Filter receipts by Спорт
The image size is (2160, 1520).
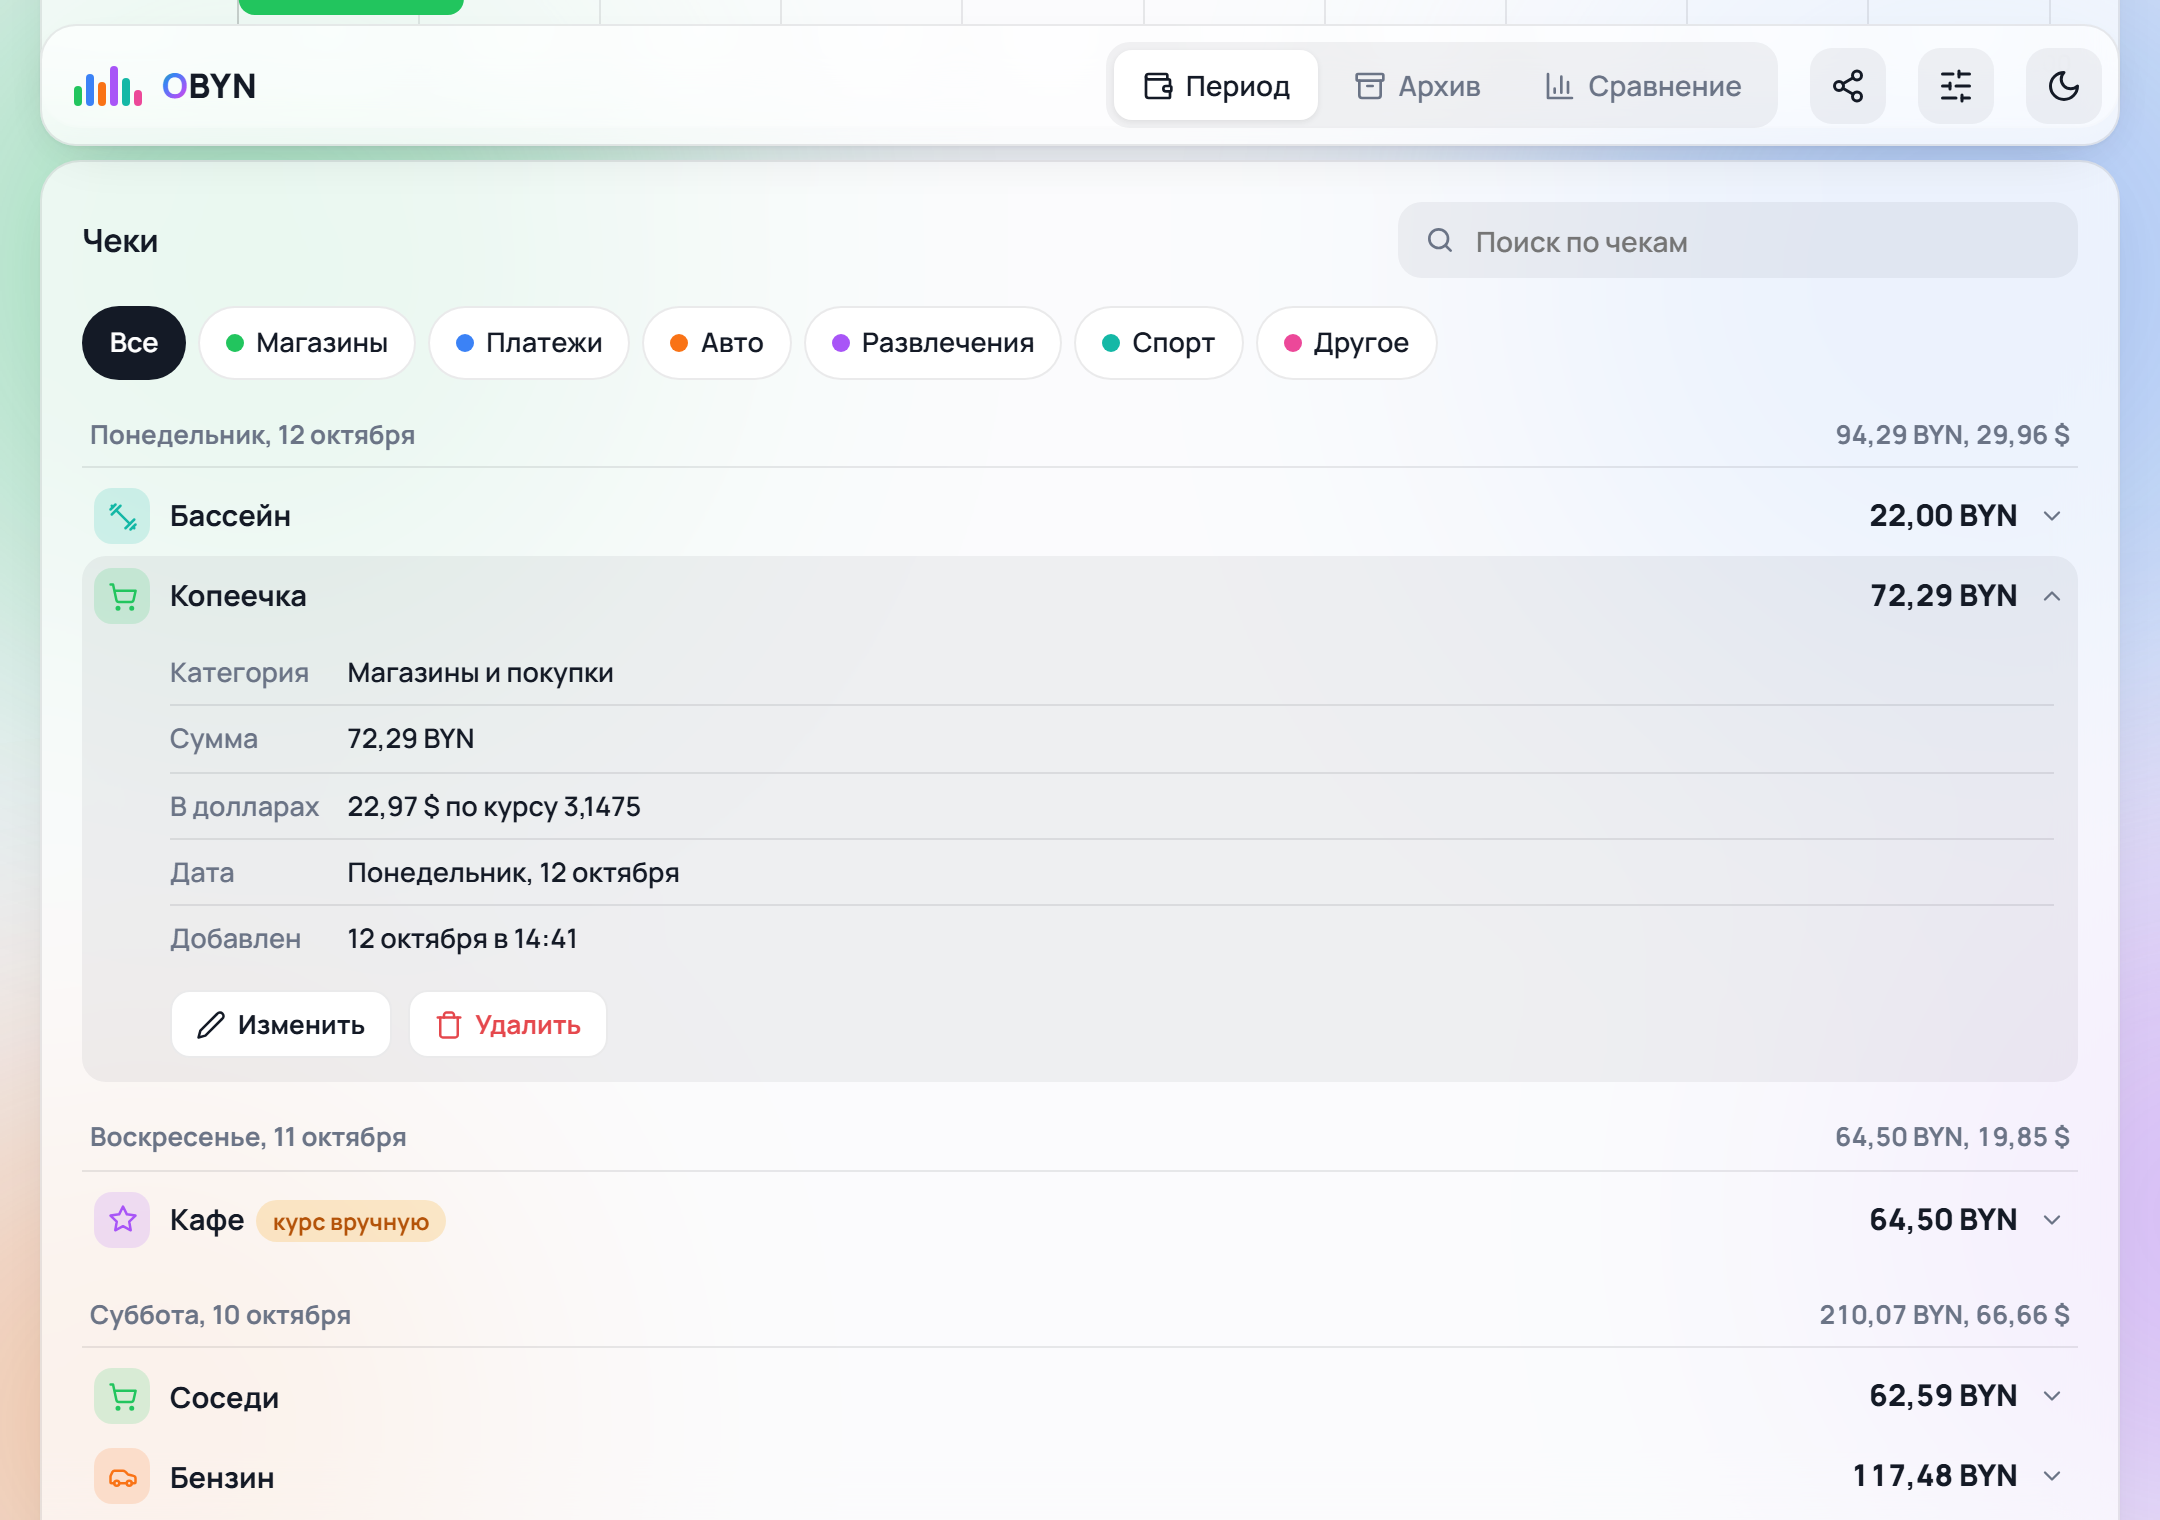[x=1159, y=343]
